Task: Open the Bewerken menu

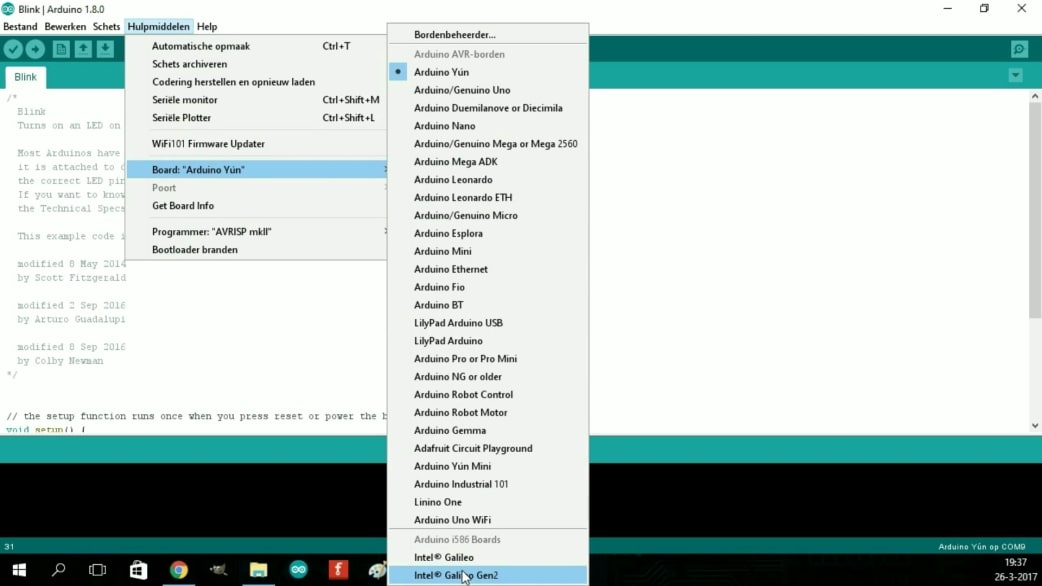Action: pos(65,27)
